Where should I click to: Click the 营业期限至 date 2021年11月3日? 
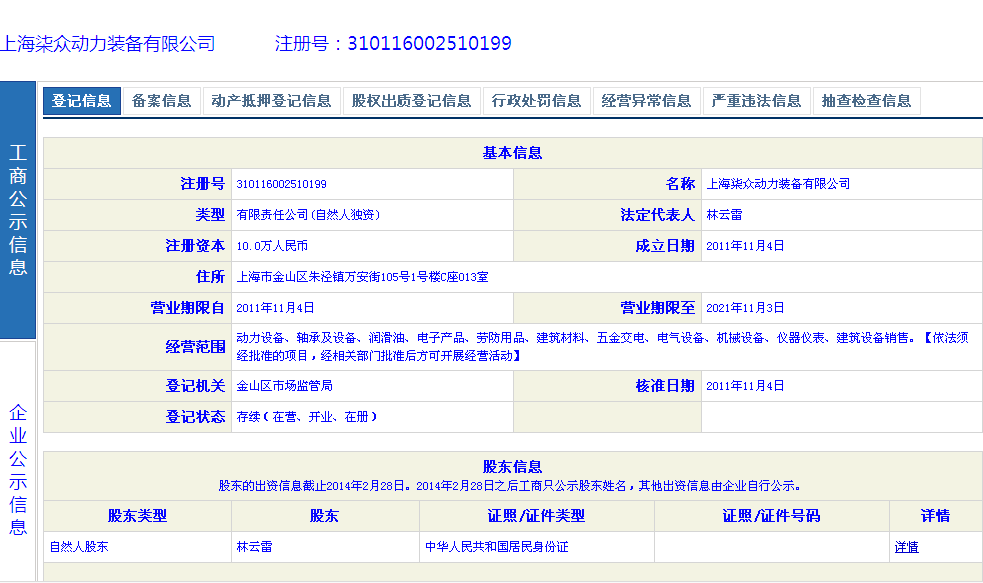coord(745,308)
